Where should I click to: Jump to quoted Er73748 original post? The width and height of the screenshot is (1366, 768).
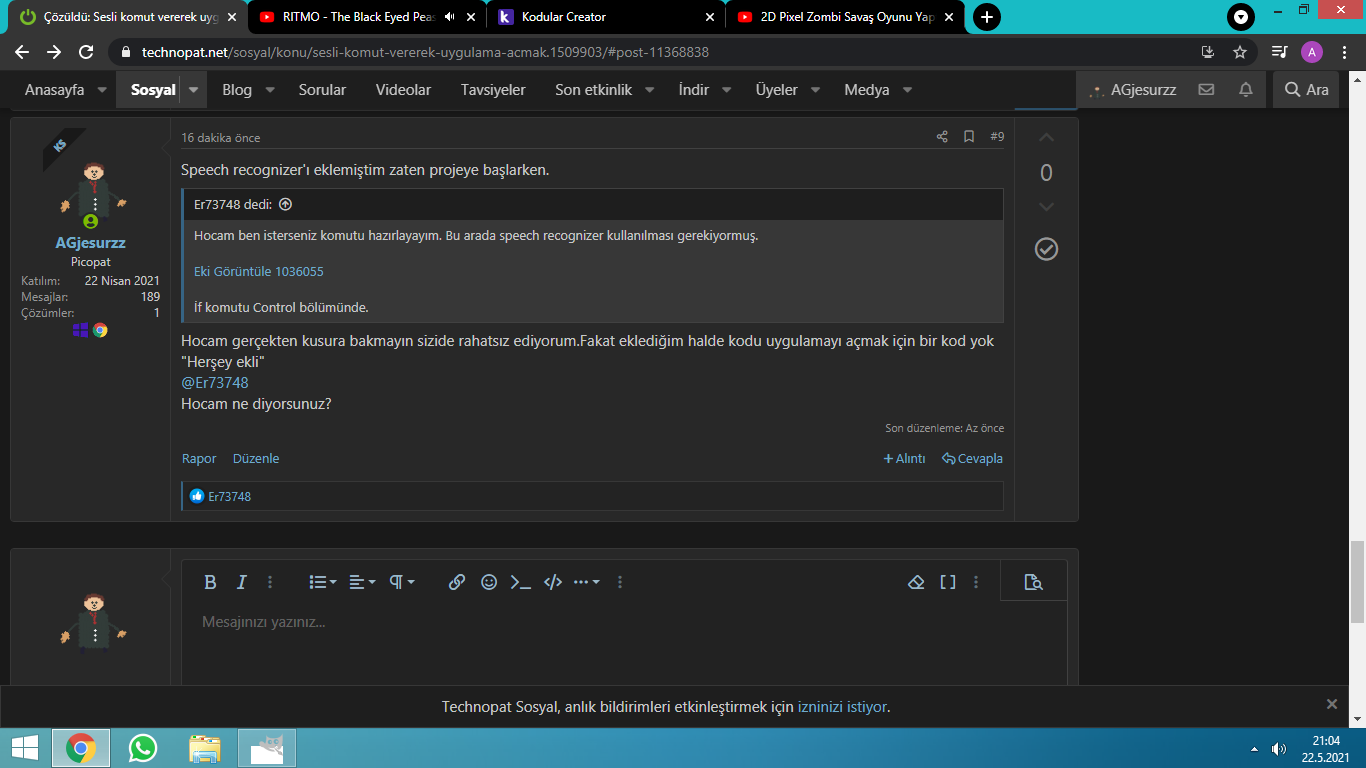click(285, 204)
